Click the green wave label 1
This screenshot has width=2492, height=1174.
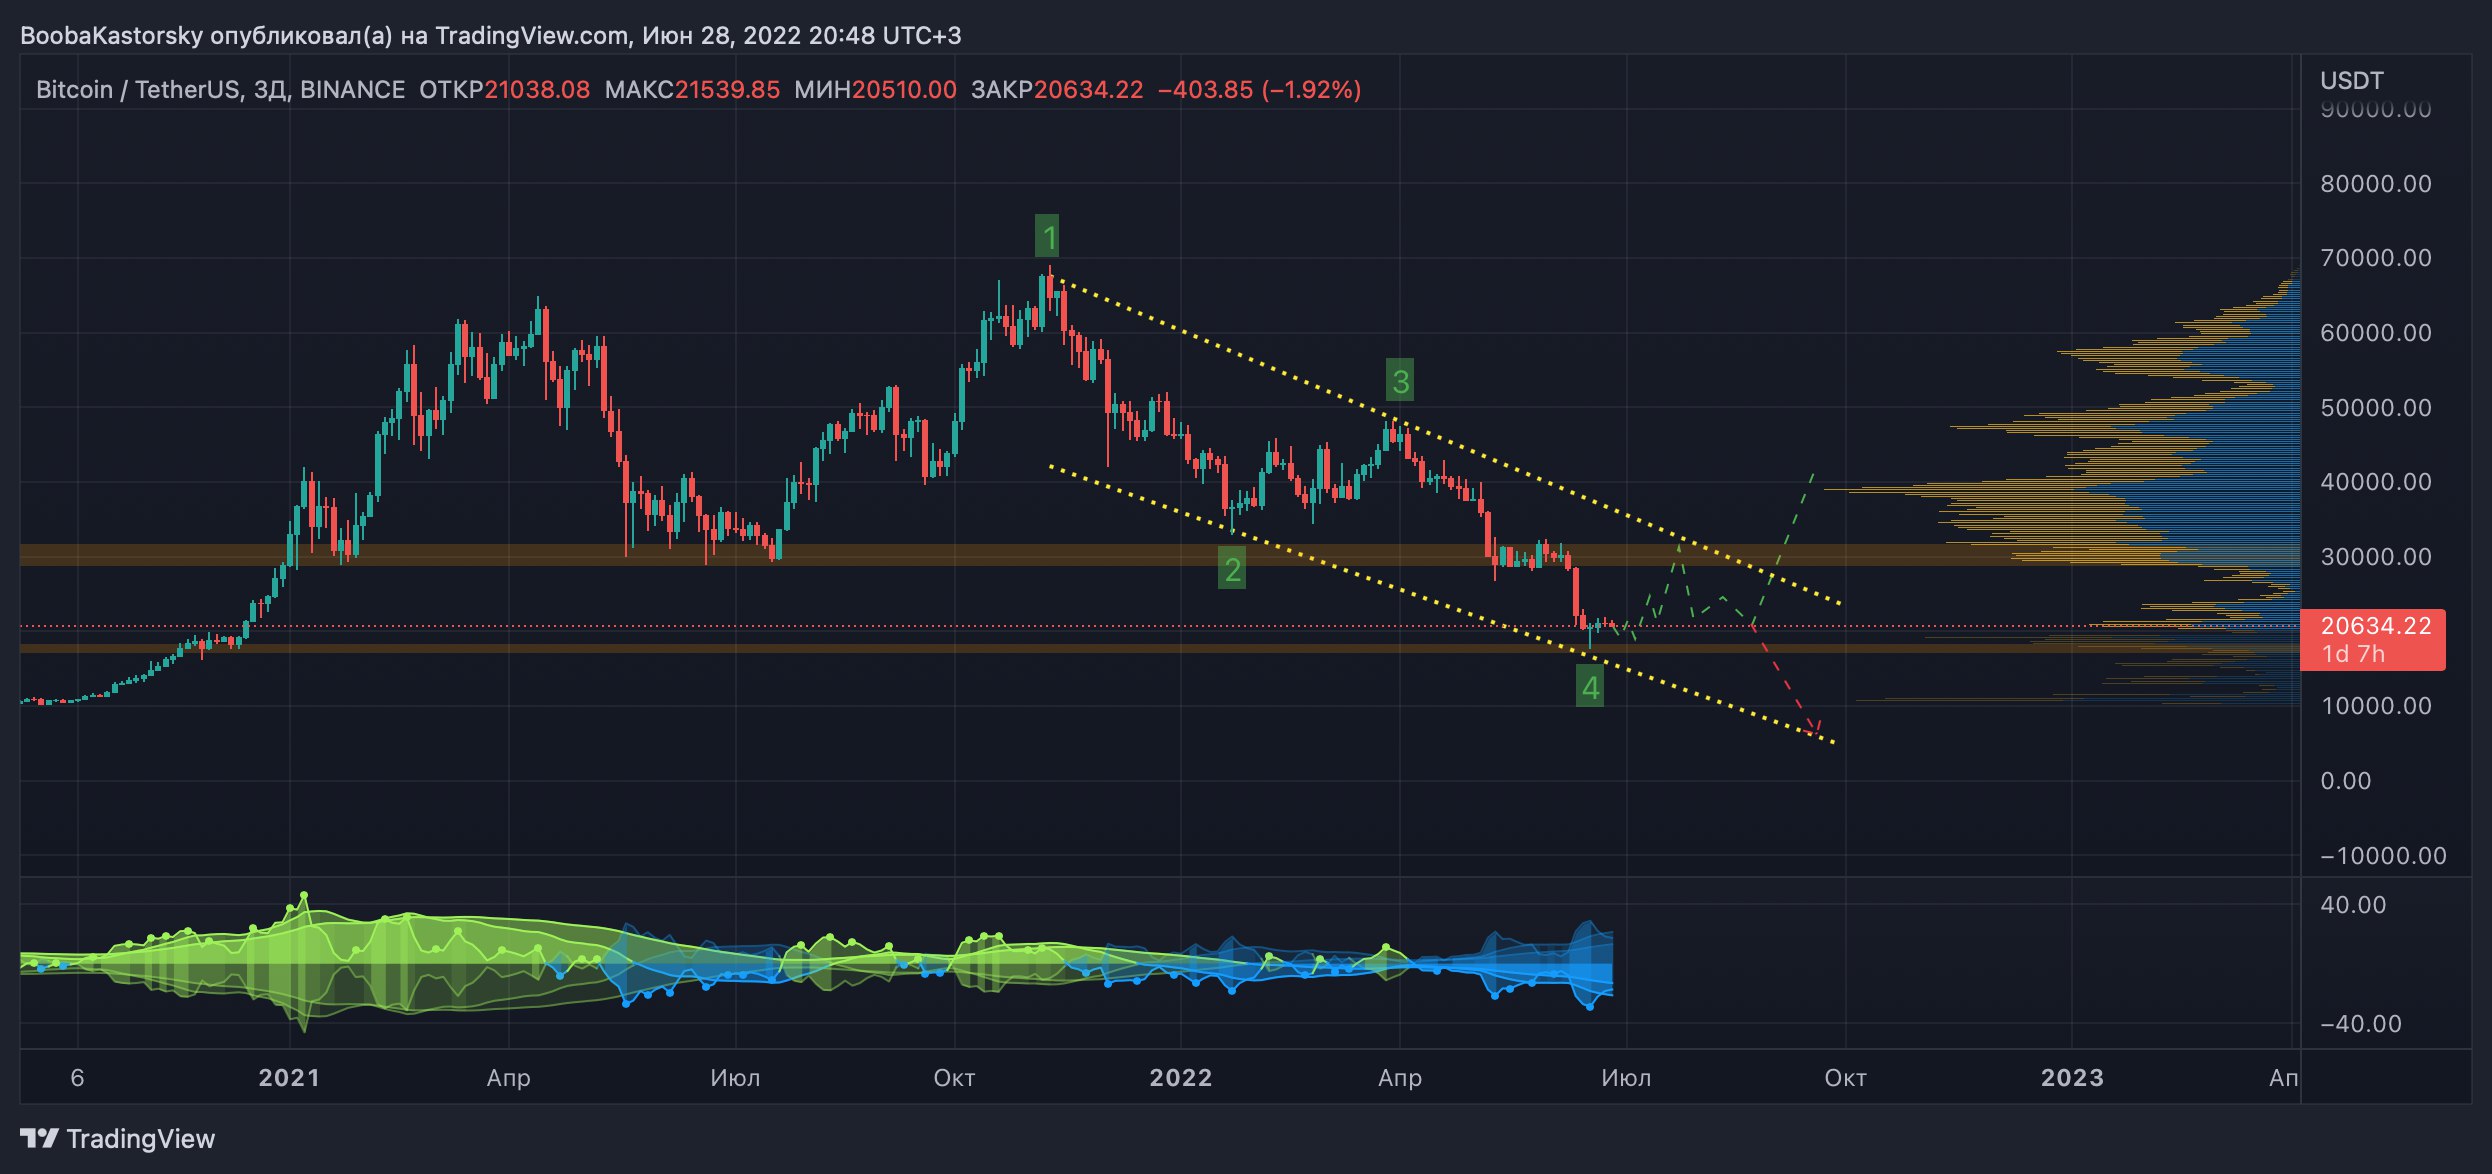tap(1047, 237)
